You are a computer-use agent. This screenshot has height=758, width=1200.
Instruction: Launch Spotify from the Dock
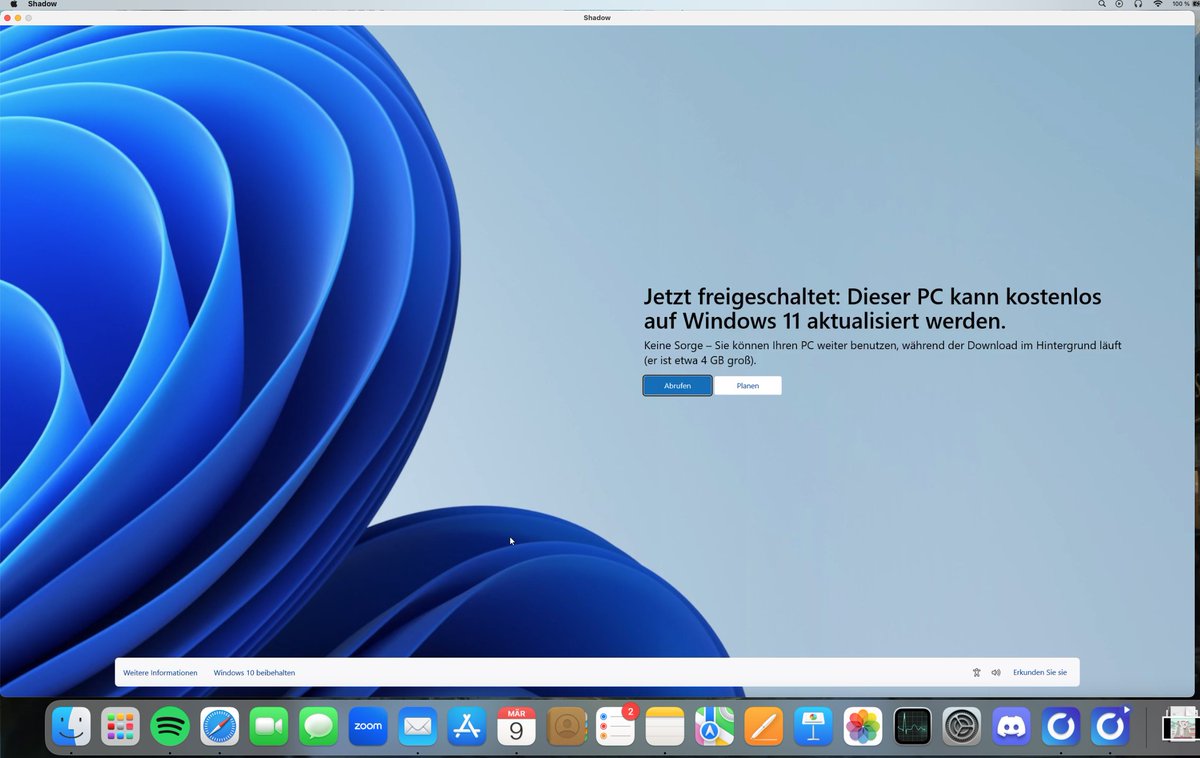[170, 726]
